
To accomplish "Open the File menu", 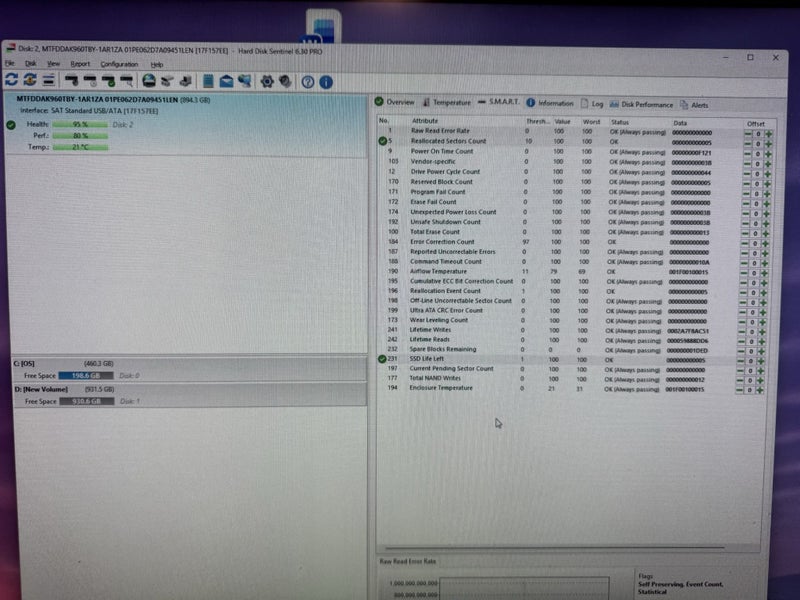I will (10, 63).
